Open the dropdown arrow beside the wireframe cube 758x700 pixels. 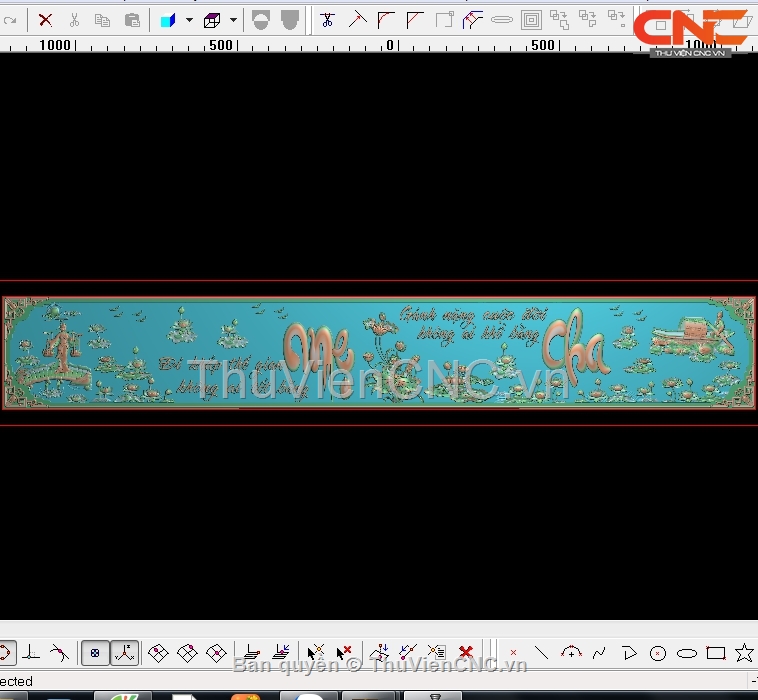tap(233, 20)
